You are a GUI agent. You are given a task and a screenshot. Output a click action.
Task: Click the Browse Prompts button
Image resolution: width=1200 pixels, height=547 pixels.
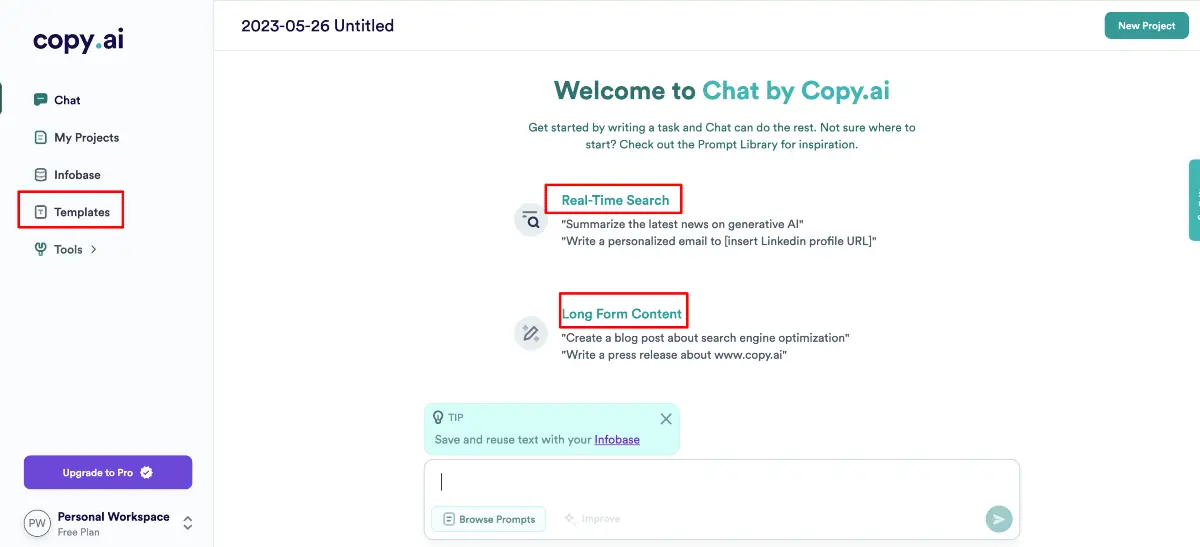(489, 519)
